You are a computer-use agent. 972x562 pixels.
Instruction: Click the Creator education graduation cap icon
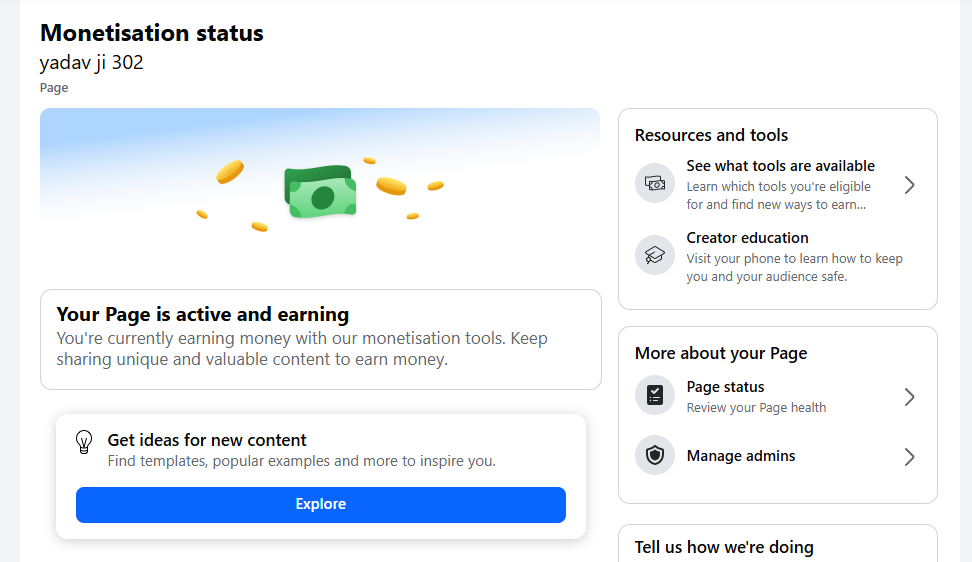click(655, 255)
